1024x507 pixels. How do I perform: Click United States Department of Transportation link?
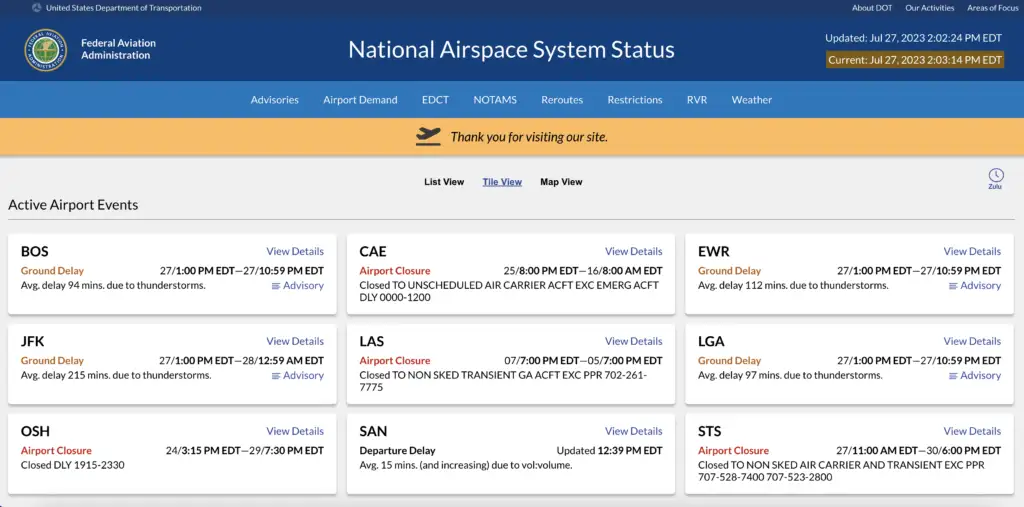click(123, 8)
